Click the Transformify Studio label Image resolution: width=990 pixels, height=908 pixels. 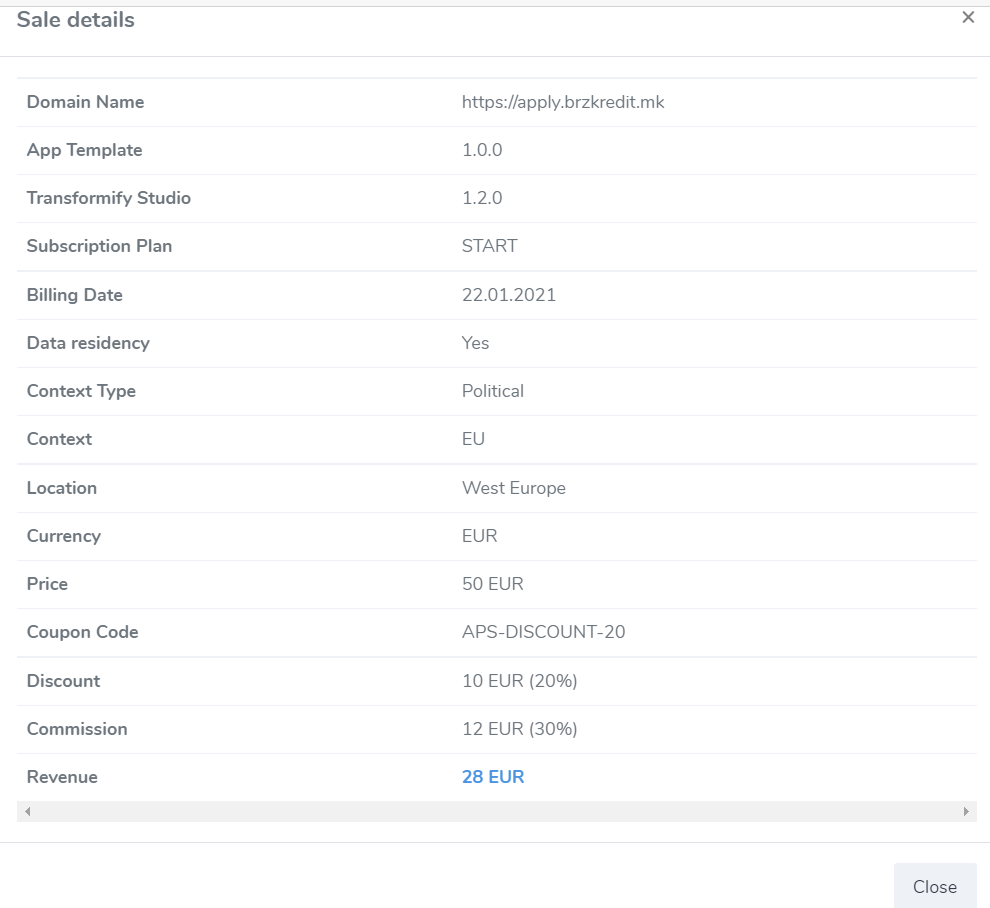coord(109,198)
